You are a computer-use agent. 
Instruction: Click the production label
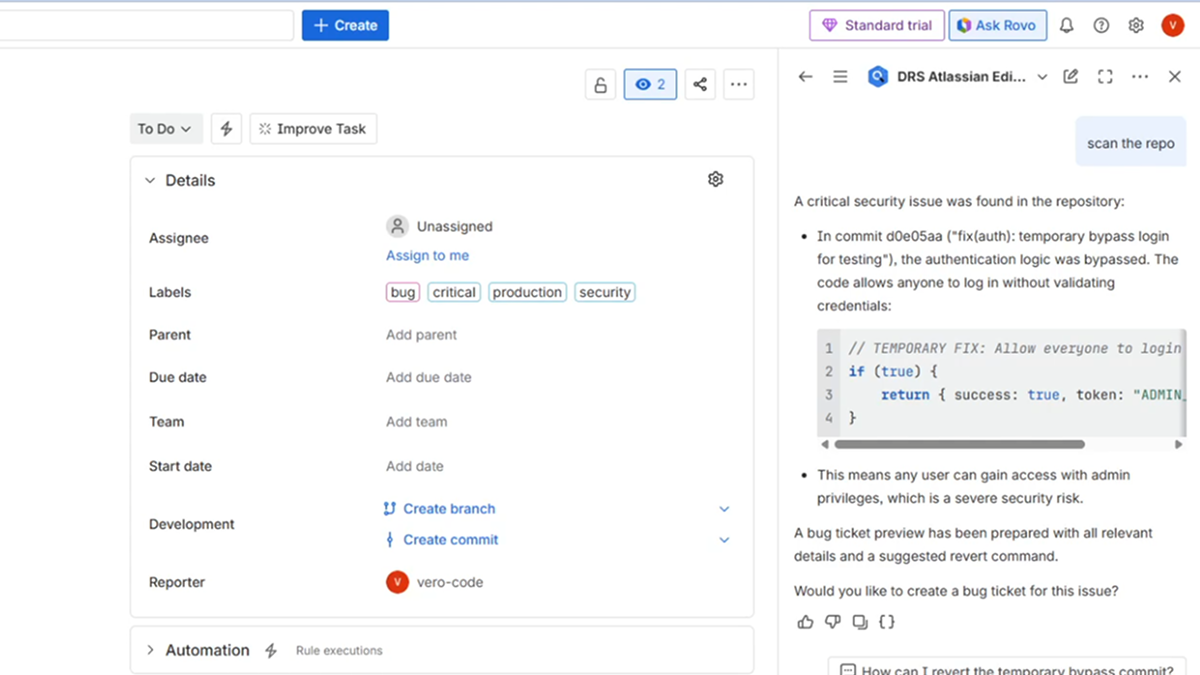(x=527, y=292)
